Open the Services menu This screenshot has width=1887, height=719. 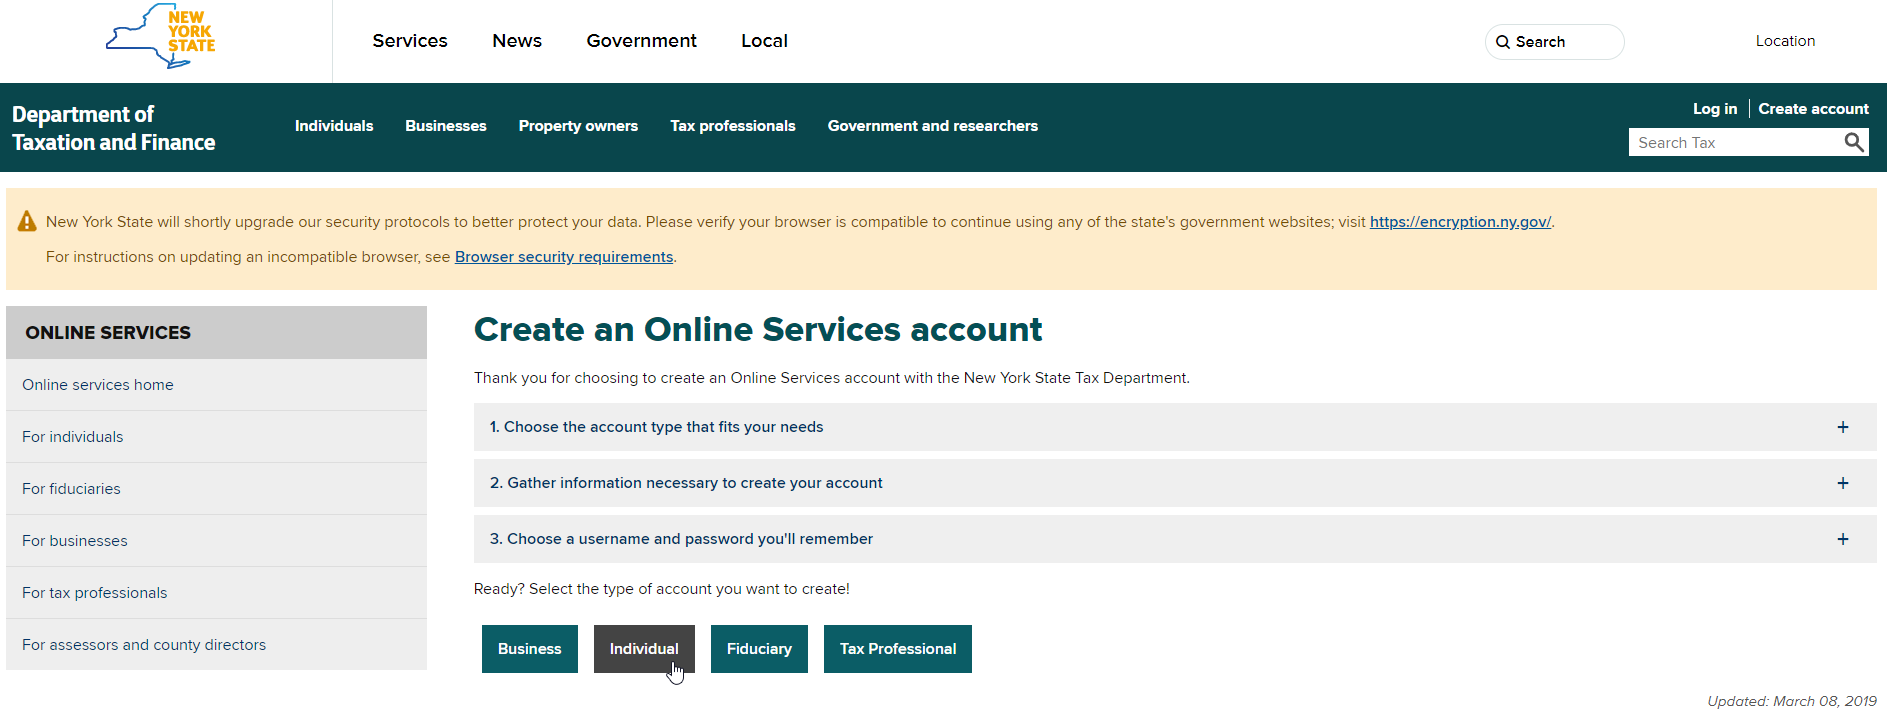tap(410, 41)
